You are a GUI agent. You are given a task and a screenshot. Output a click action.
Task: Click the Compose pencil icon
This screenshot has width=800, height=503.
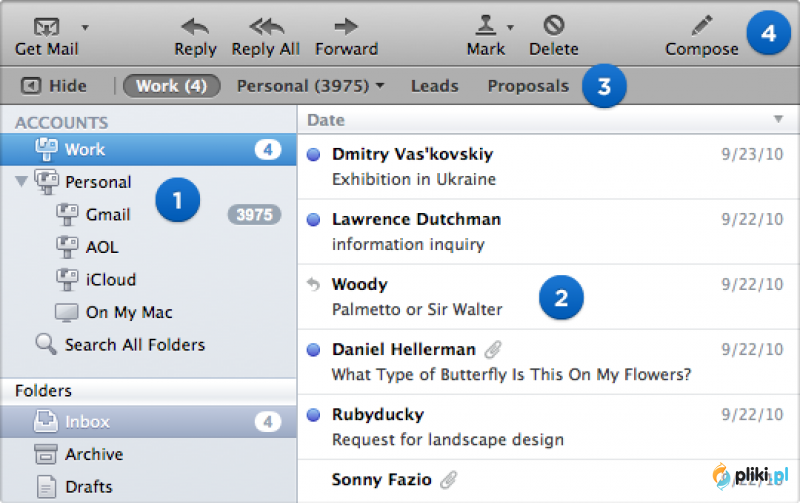702,26
